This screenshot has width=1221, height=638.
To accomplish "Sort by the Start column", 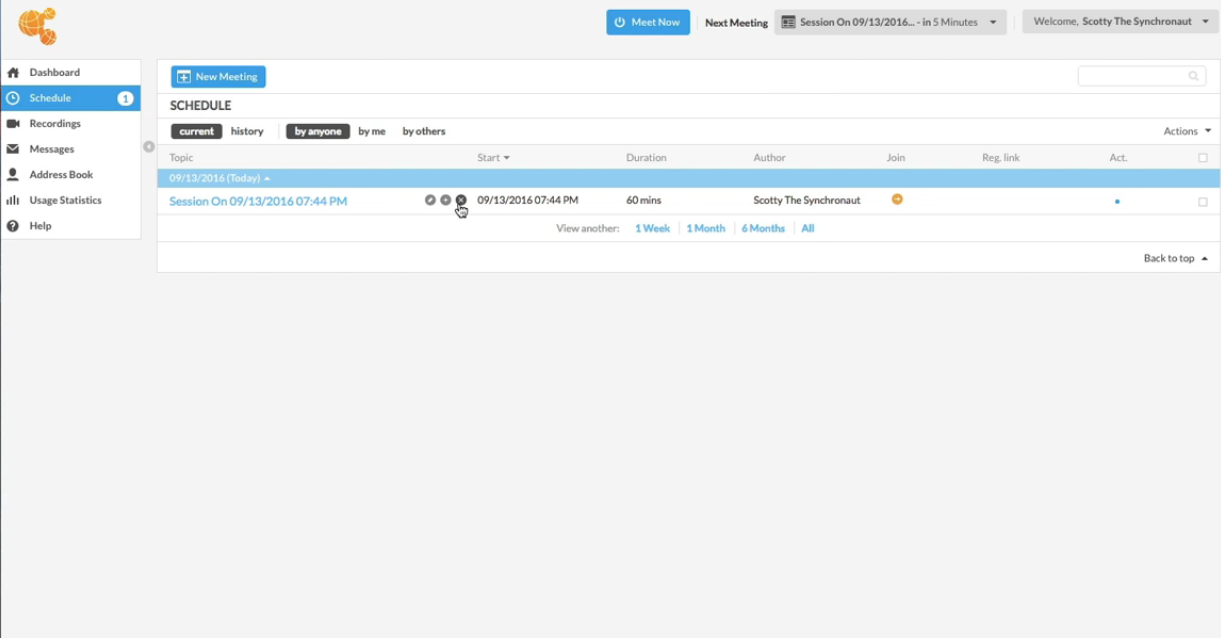I will point(493,158).
